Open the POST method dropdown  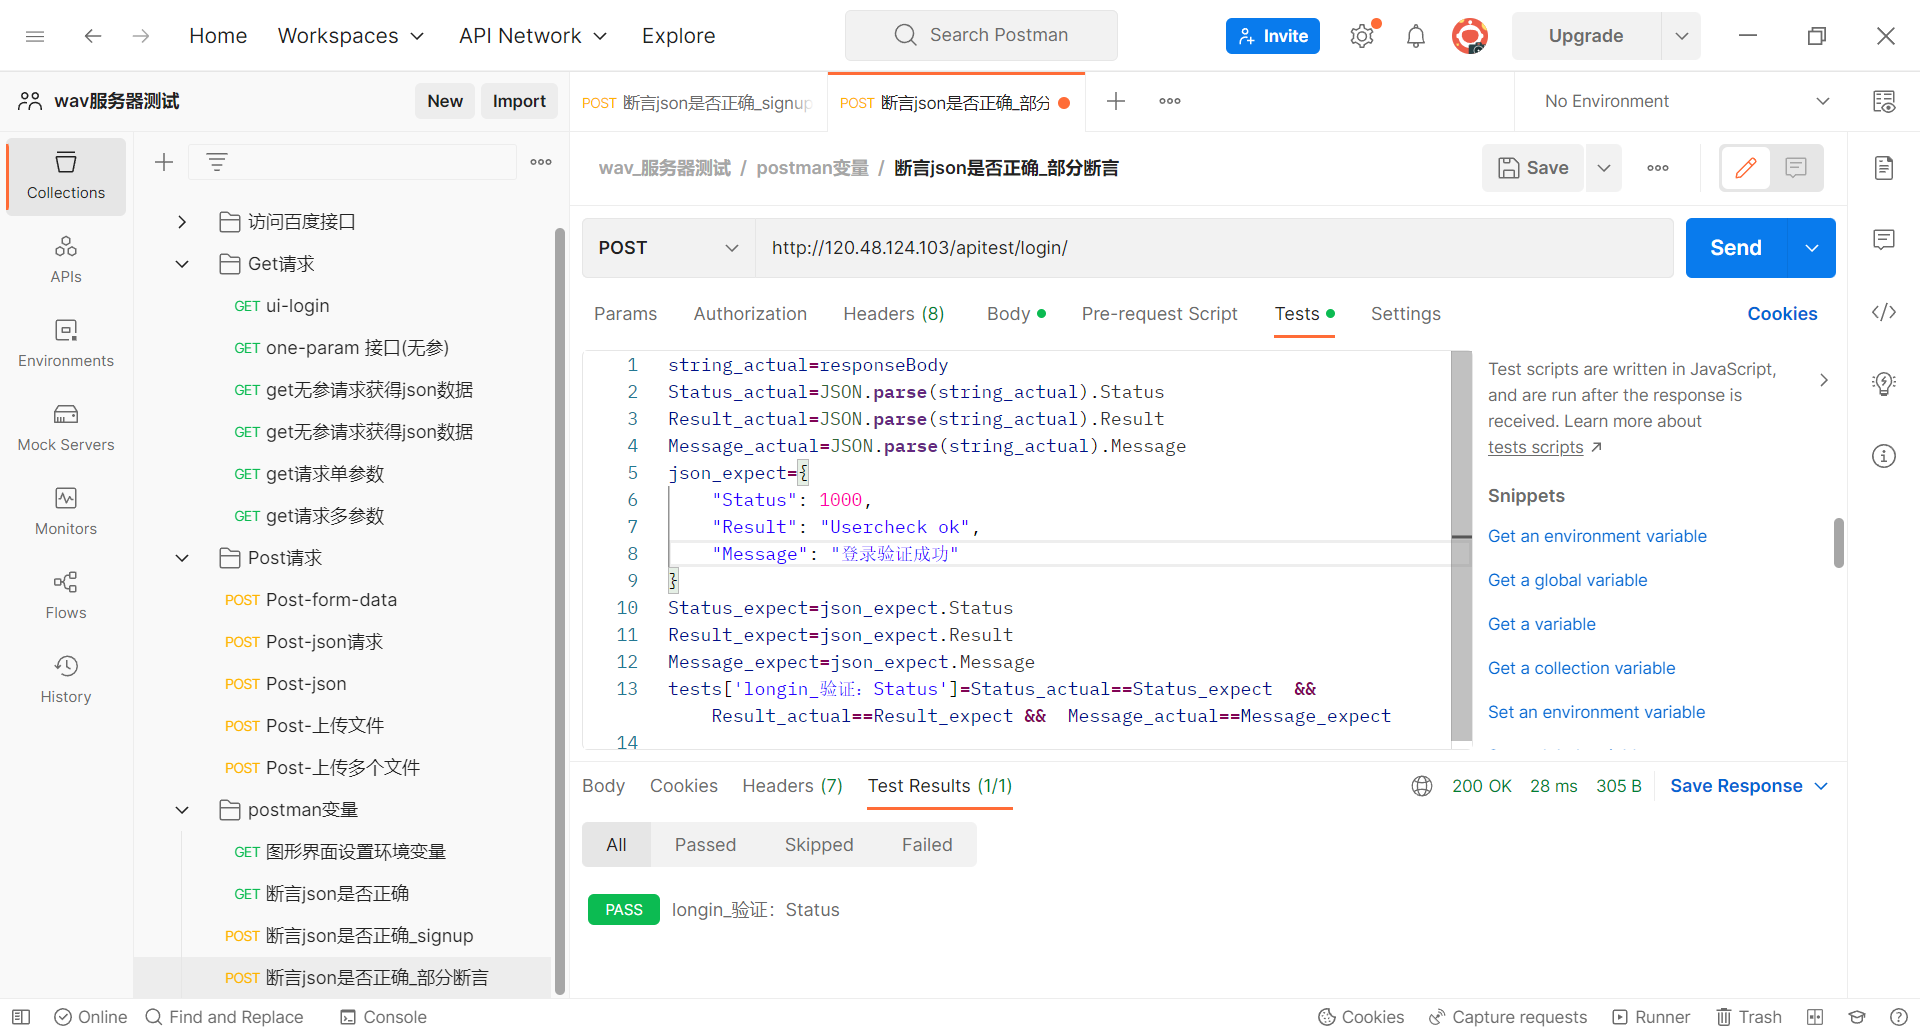pos(668,248)
